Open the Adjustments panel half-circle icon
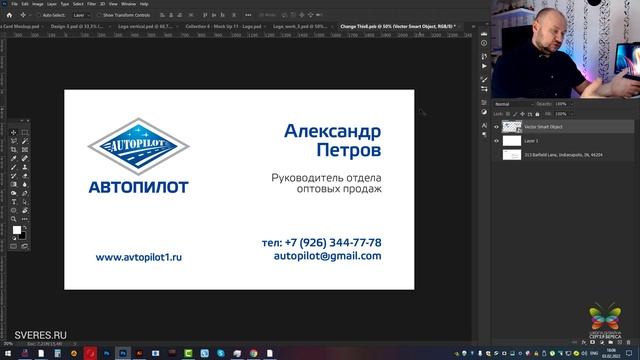 (x=484, y=112)
